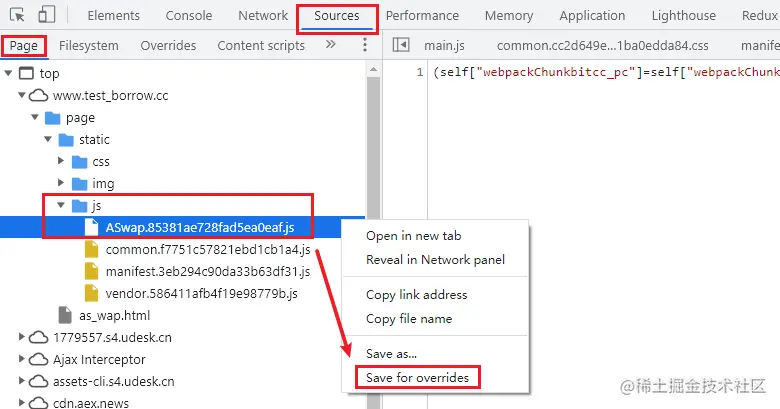
Task: Click the yellow common.f7751c js file icon
Action: (x=92, y=249)
